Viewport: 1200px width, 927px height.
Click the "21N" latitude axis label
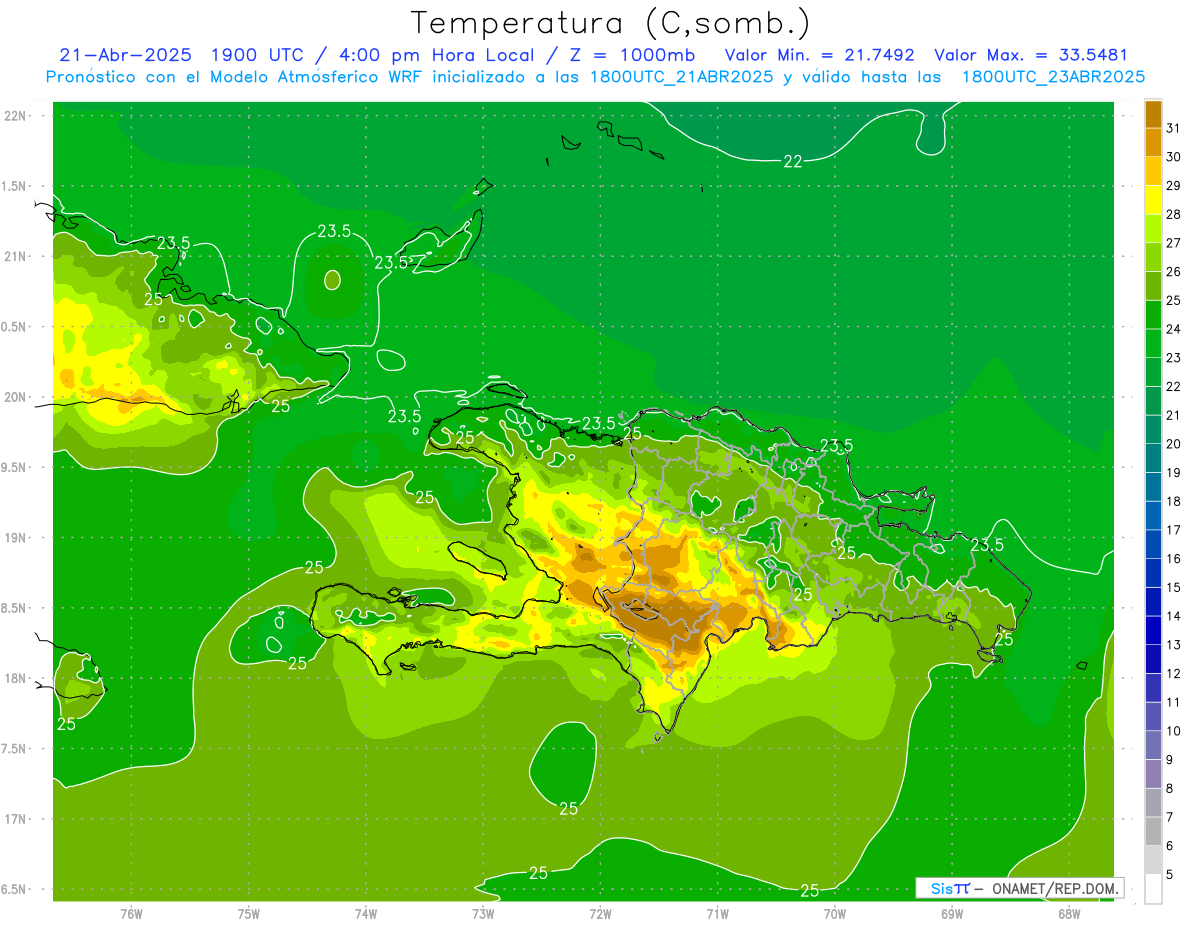[16, 256]
